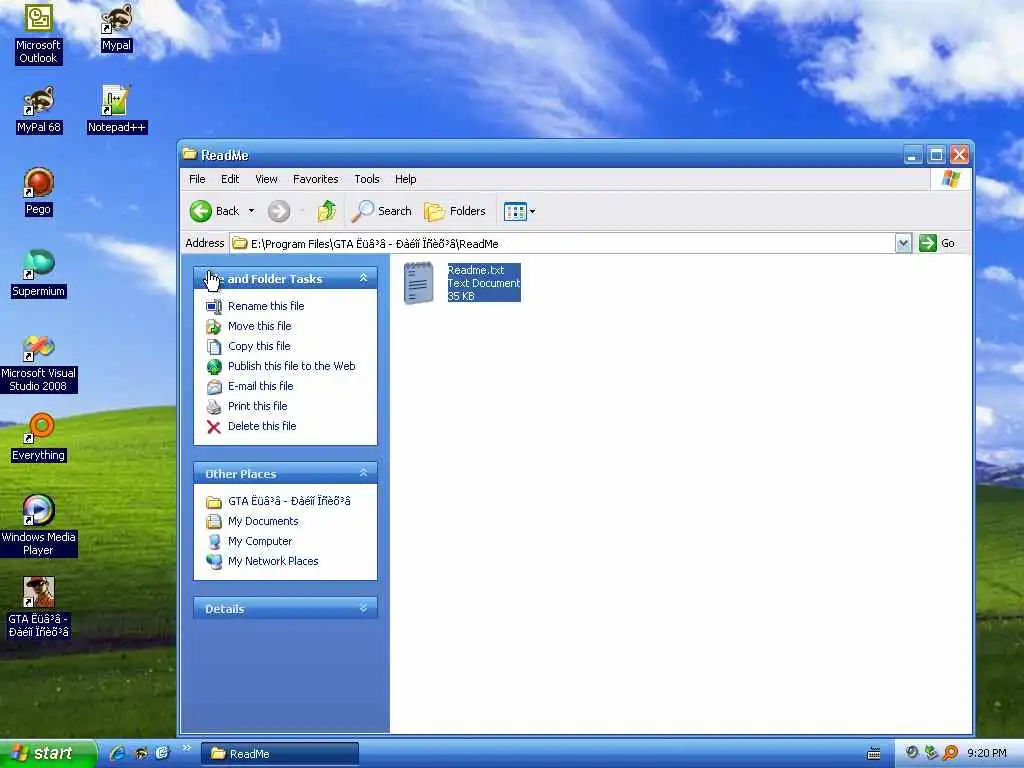This screenshot has height=768, width=1024.
Task: Select Microsoft Outlook desktop icon
Action: [x=38, y=34]
